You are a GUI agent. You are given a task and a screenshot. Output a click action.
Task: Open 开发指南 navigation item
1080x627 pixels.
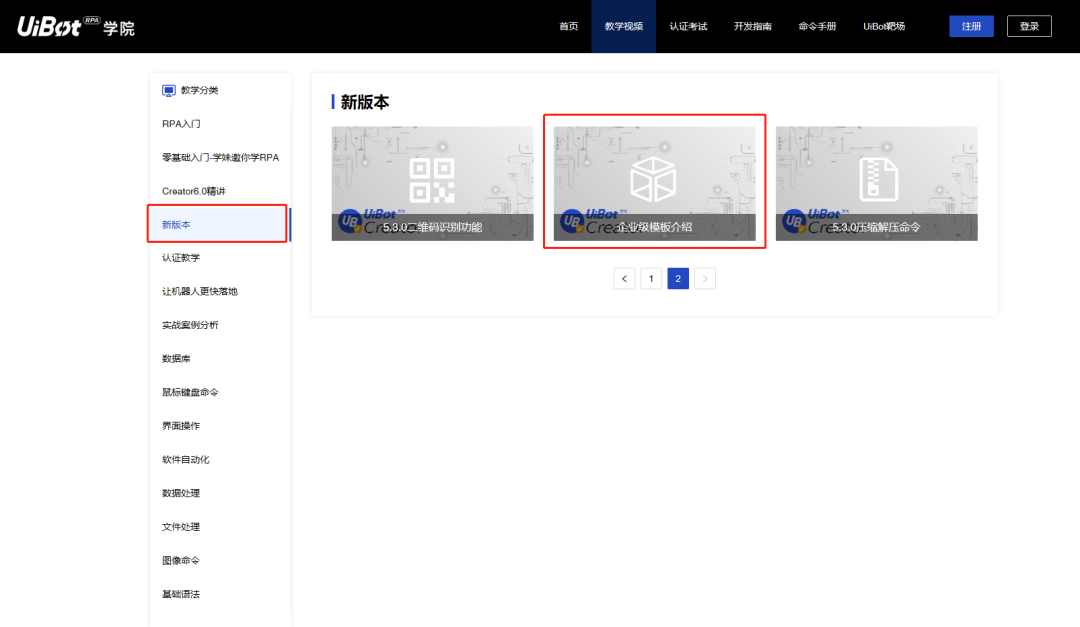752,26
